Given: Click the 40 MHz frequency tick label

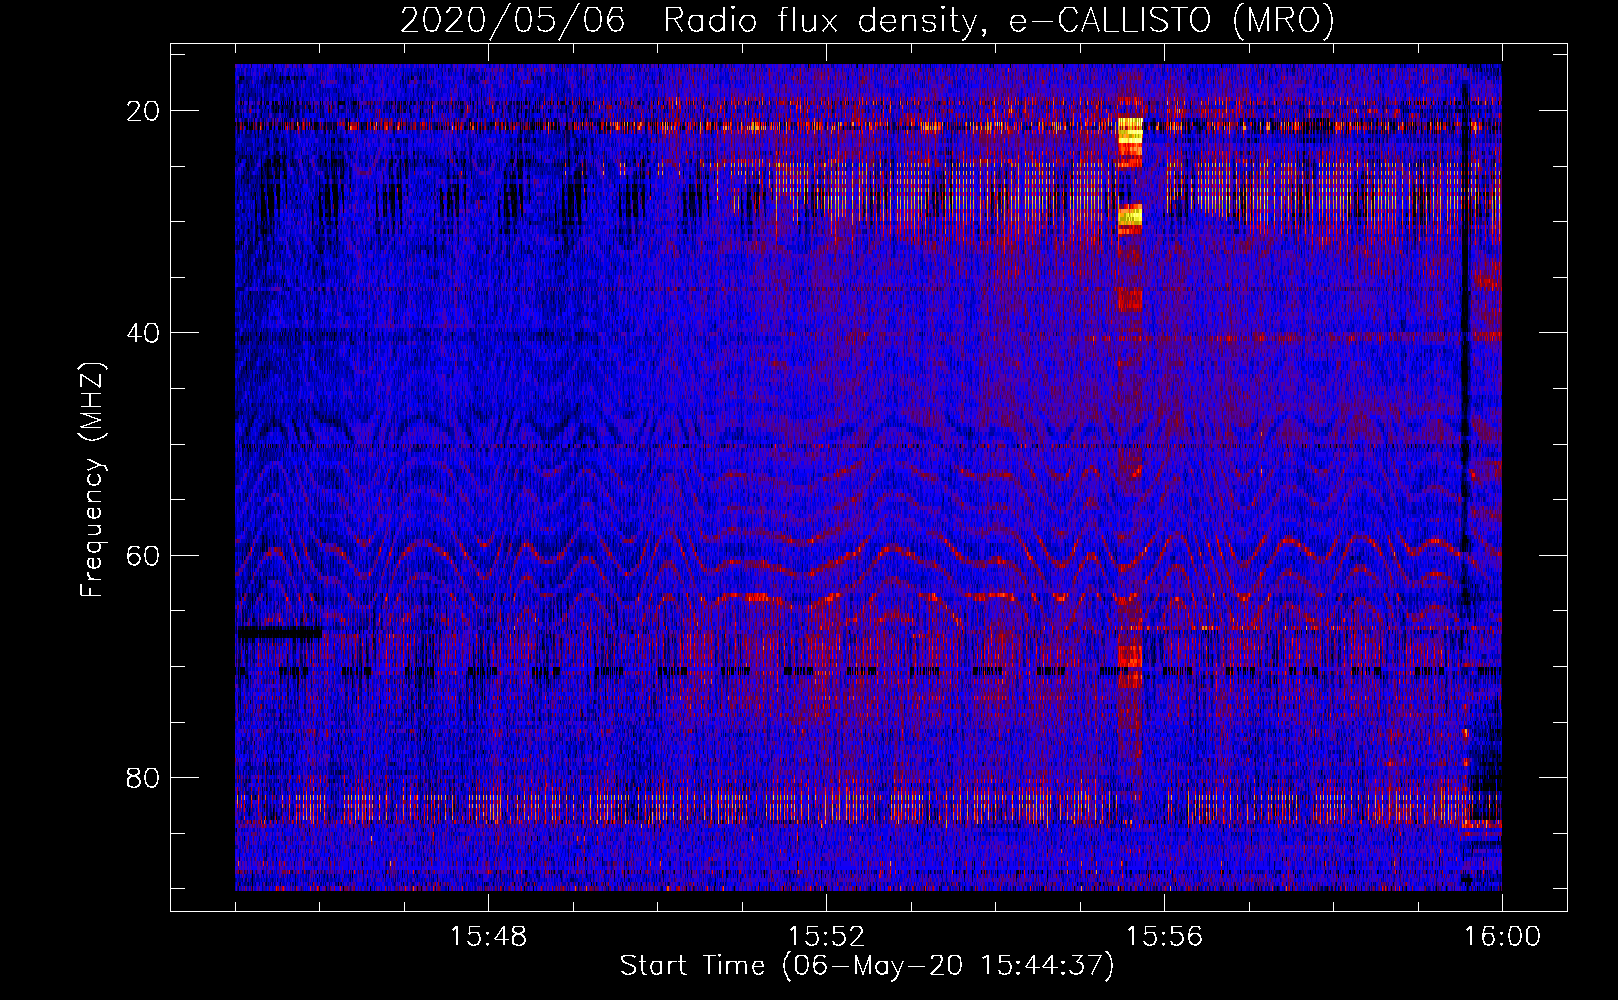Looking at the screenshot, I should (143, 333).
